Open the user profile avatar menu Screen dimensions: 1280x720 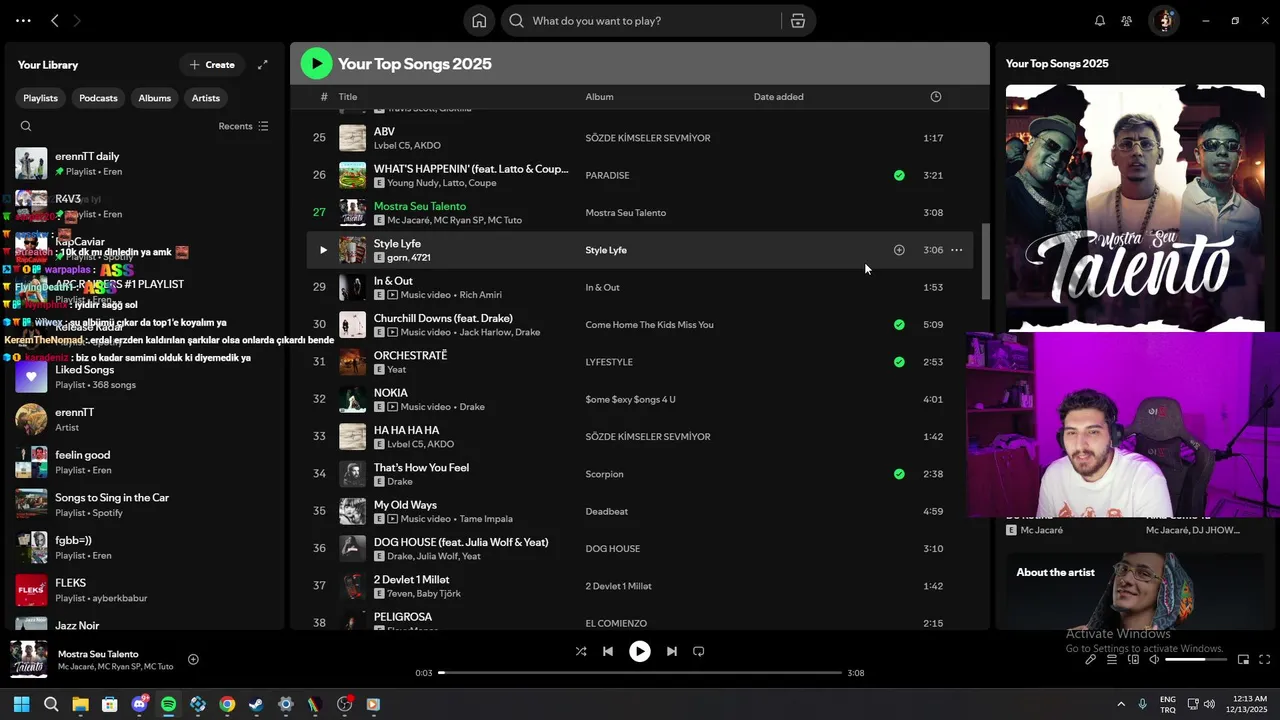(1164, 21)
